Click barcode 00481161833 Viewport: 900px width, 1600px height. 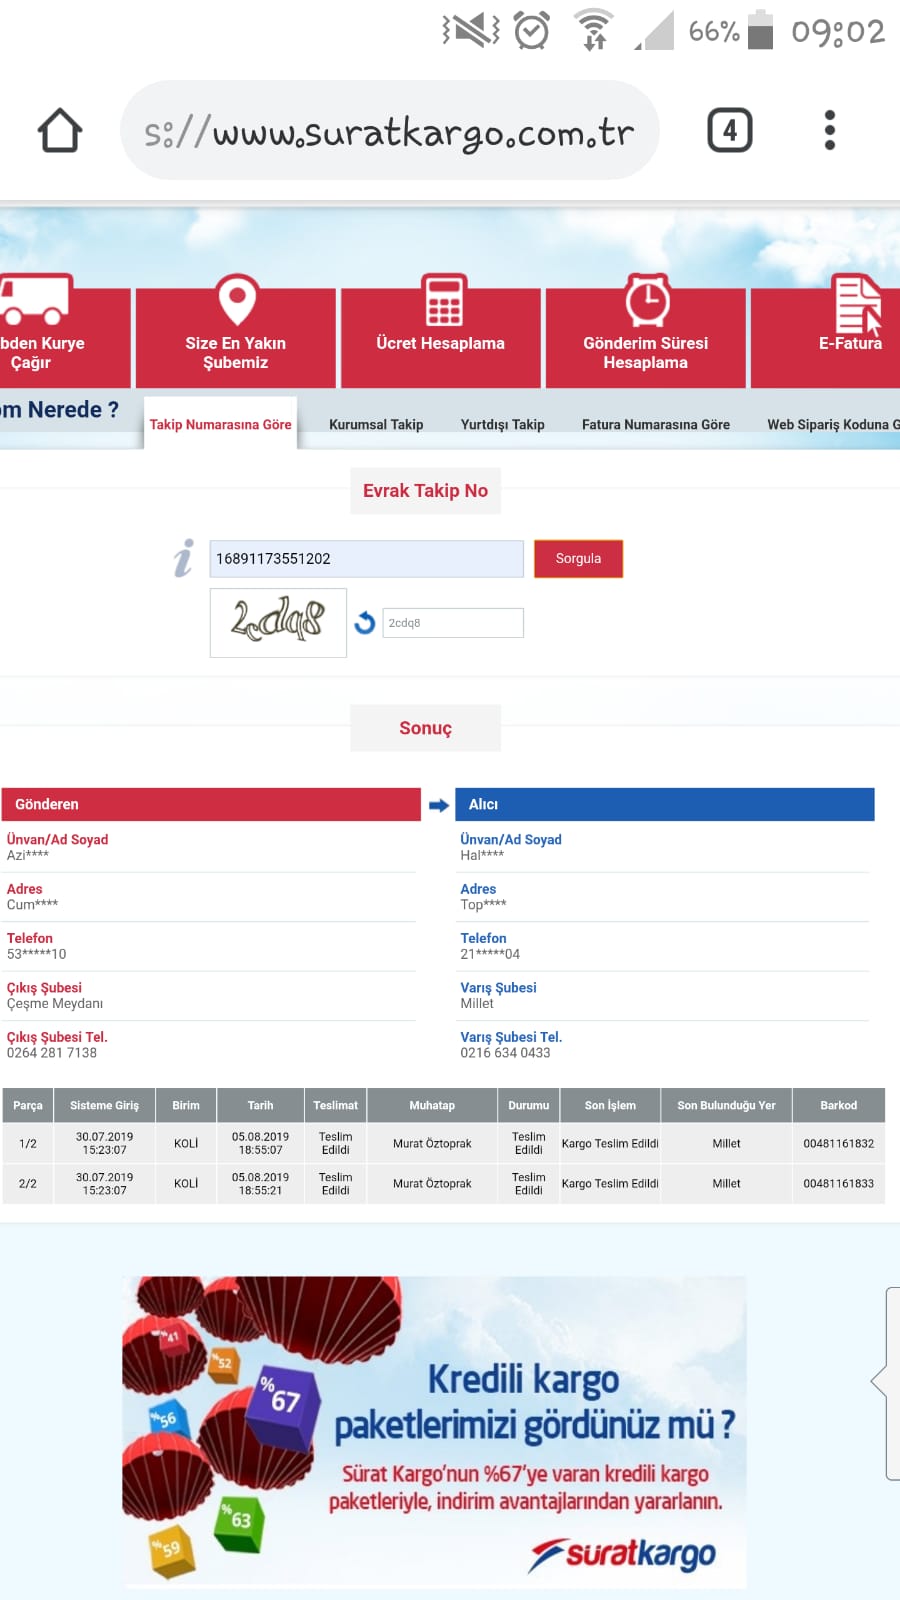pyautogui.click(x=839, y=1183)
